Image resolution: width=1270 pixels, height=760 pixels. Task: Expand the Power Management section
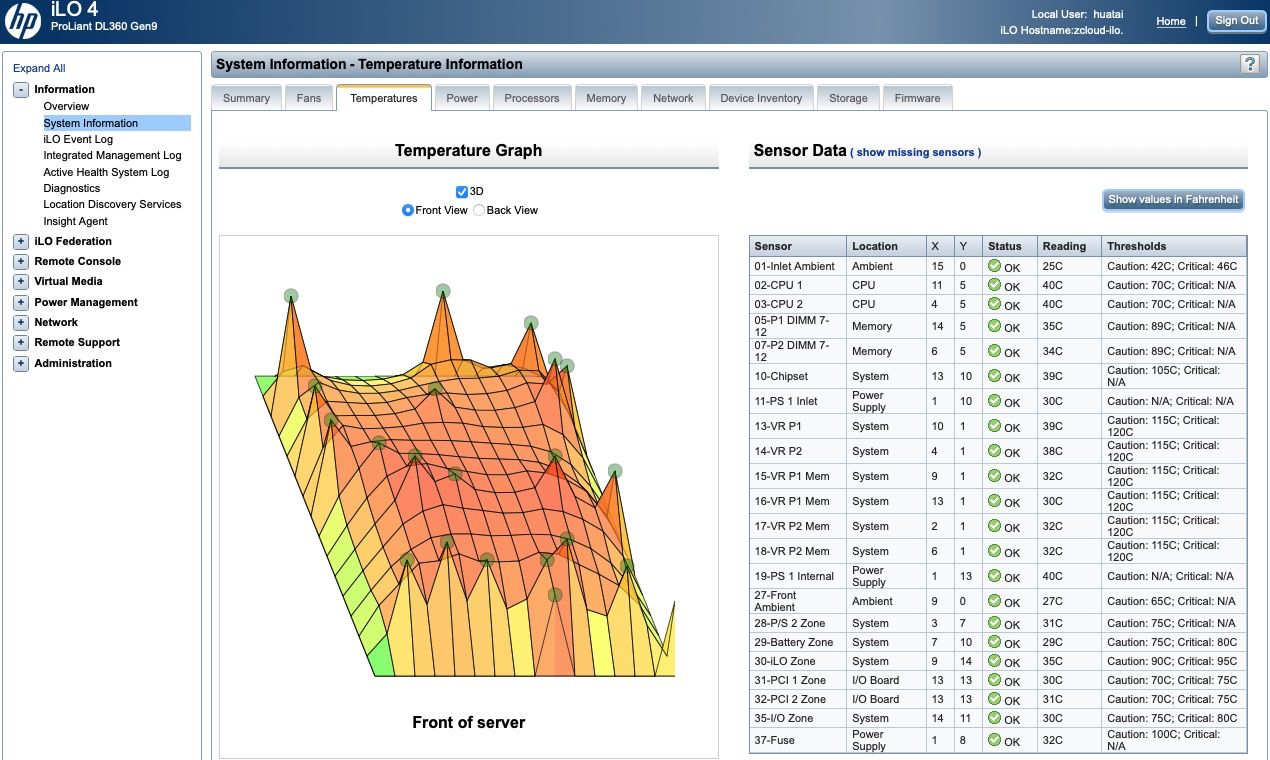21,302
